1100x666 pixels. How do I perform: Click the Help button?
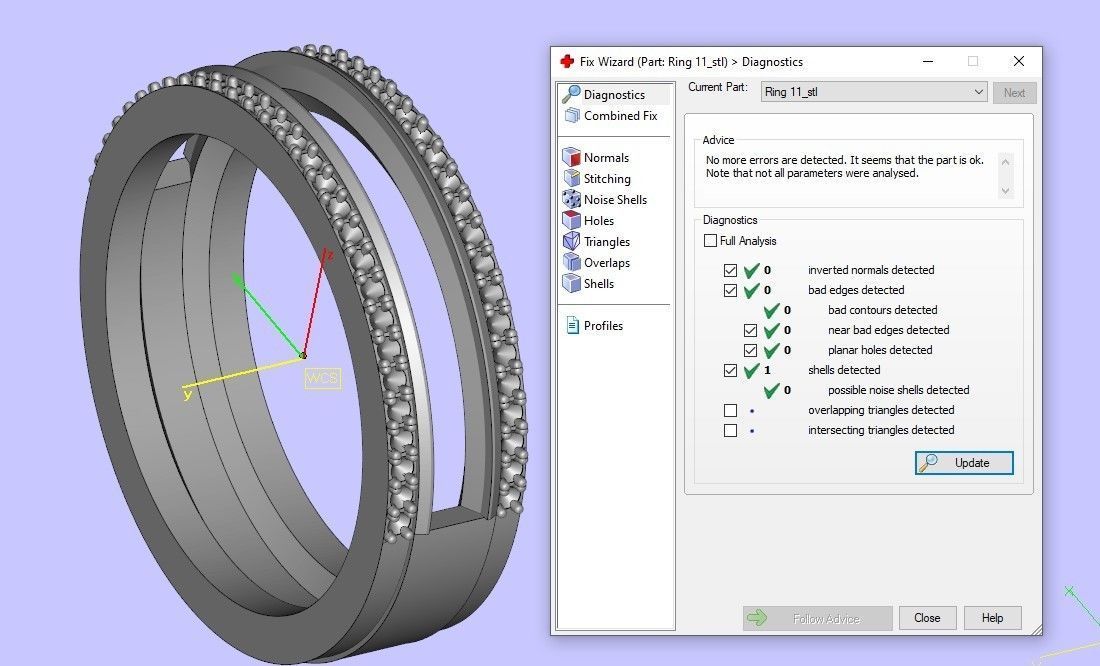(992, 618)
